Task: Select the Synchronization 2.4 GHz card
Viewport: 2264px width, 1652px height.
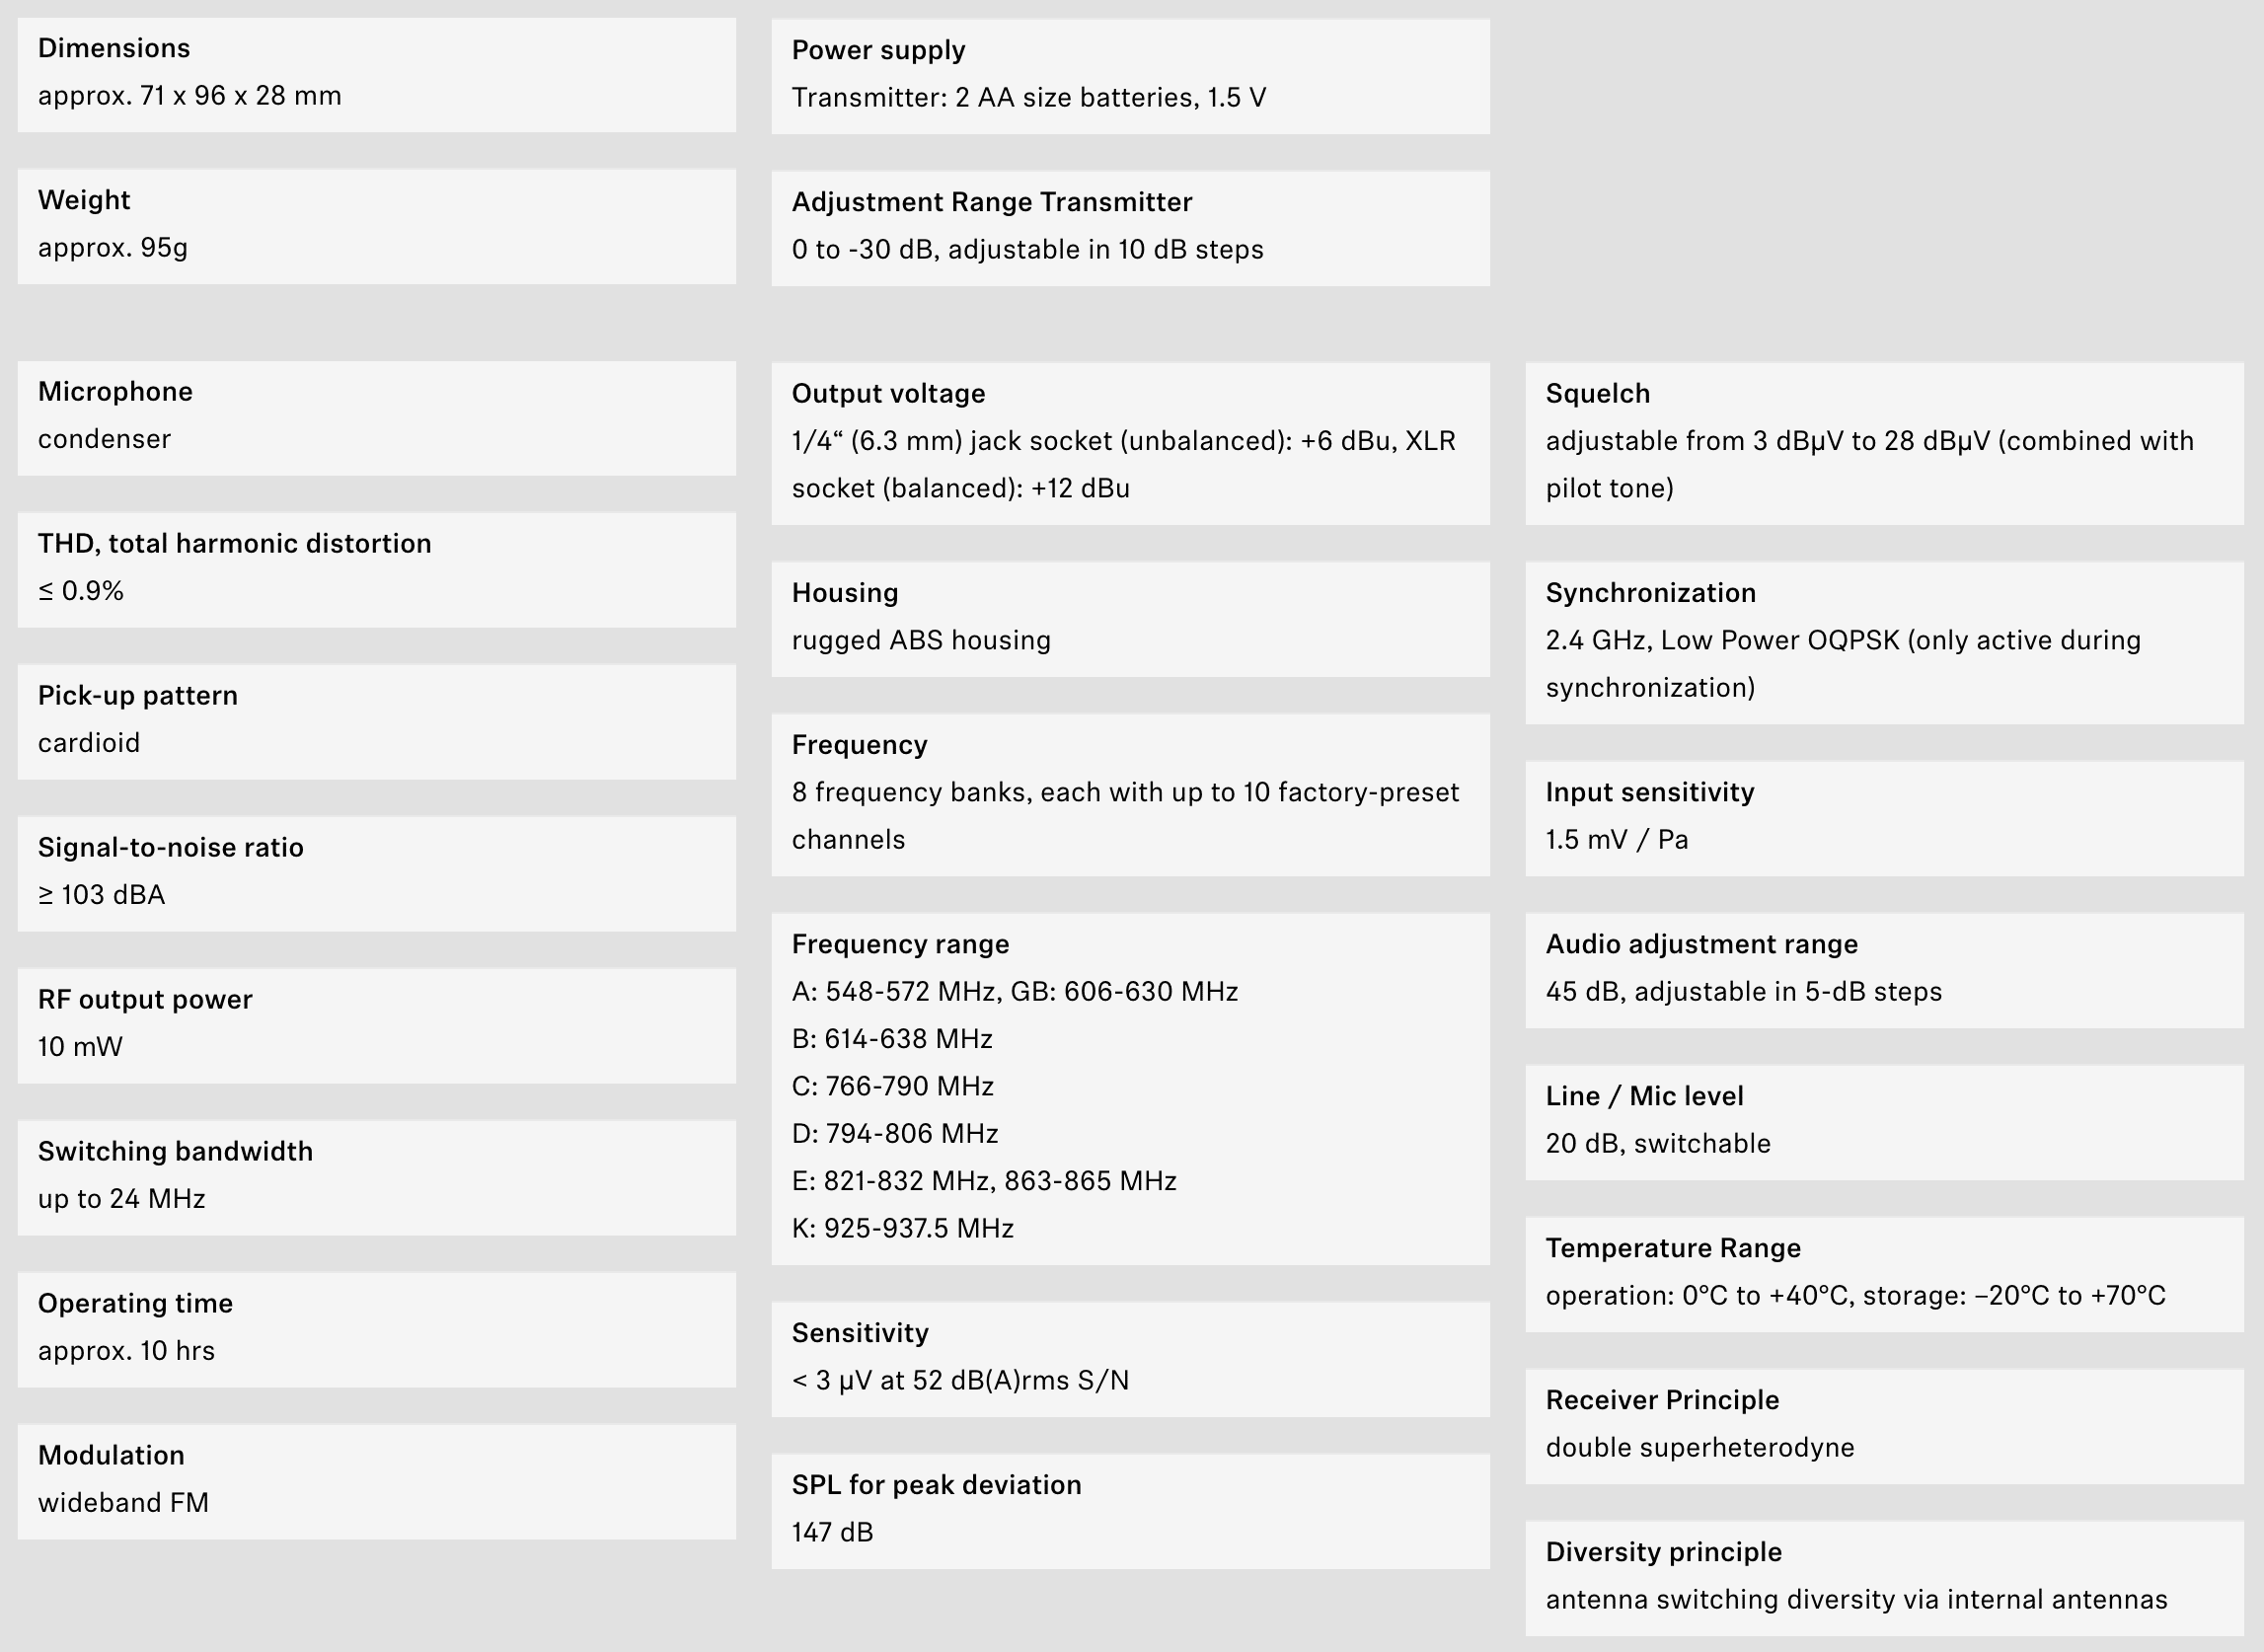Action: point(1884,643)
